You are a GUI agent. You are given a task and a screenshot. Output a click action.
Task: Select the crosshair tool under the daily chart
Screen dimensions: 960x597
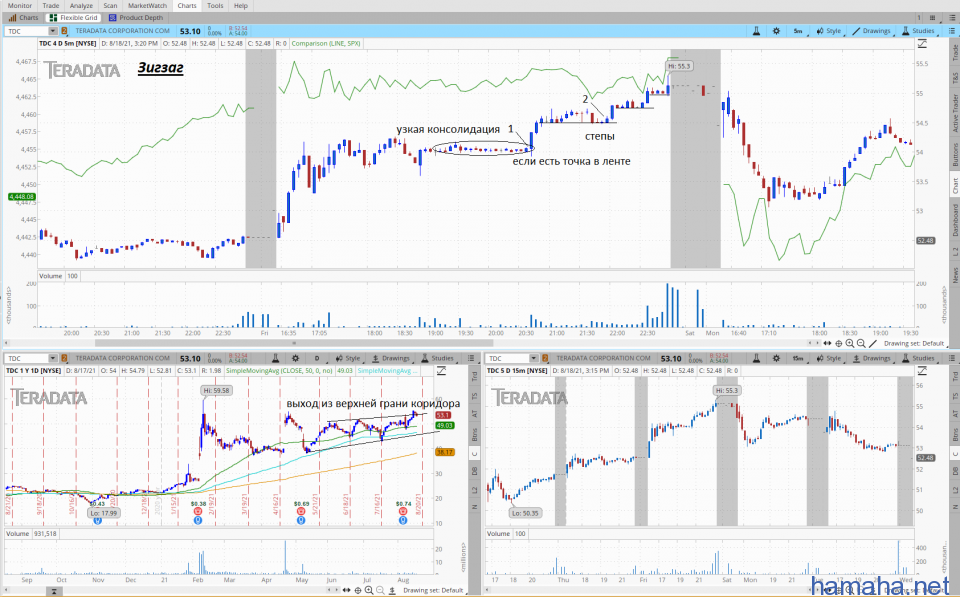358,590
